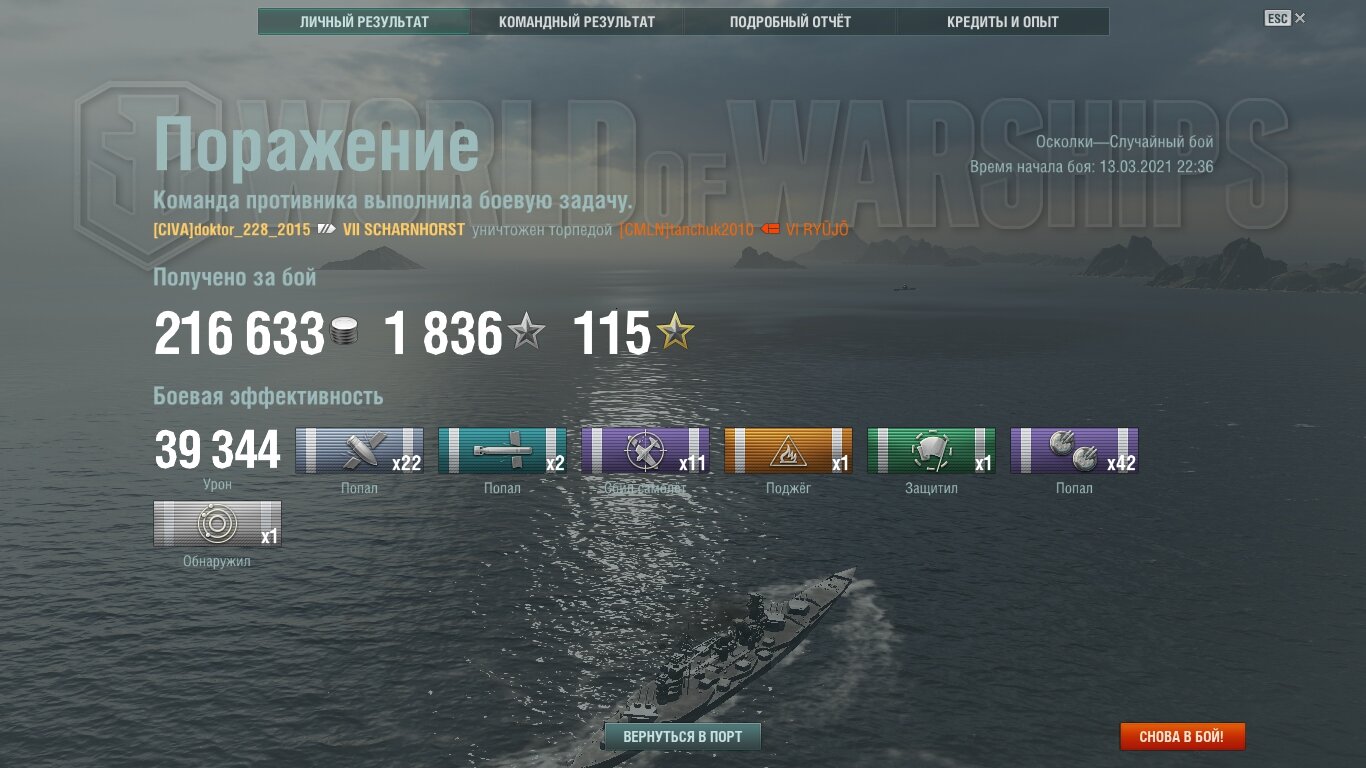Select the torpedo hits ribbon x2
The width and height of the screenshot is (1366, 768).
[x=502, y=451]
